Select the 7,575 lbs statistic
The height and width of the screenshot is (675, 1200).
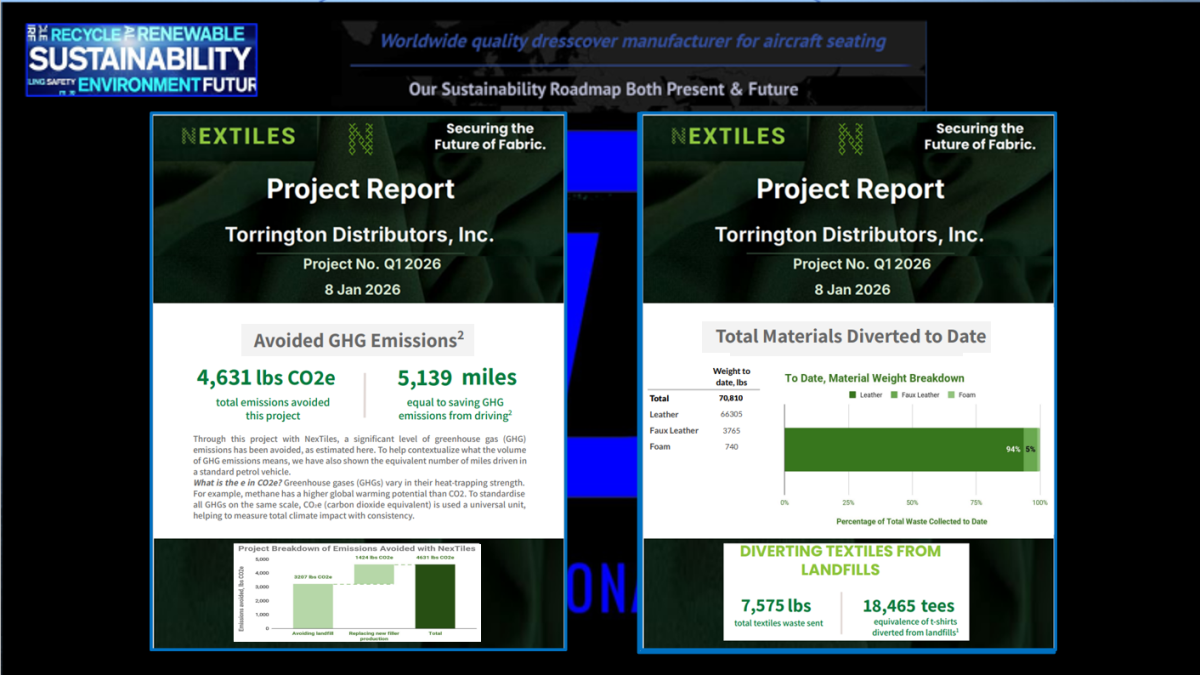(776, 606)
